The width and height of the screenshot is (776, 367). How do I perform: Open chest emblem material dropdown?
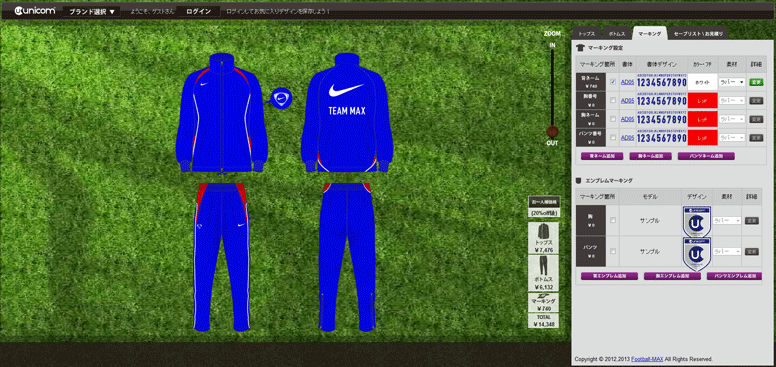727,221
